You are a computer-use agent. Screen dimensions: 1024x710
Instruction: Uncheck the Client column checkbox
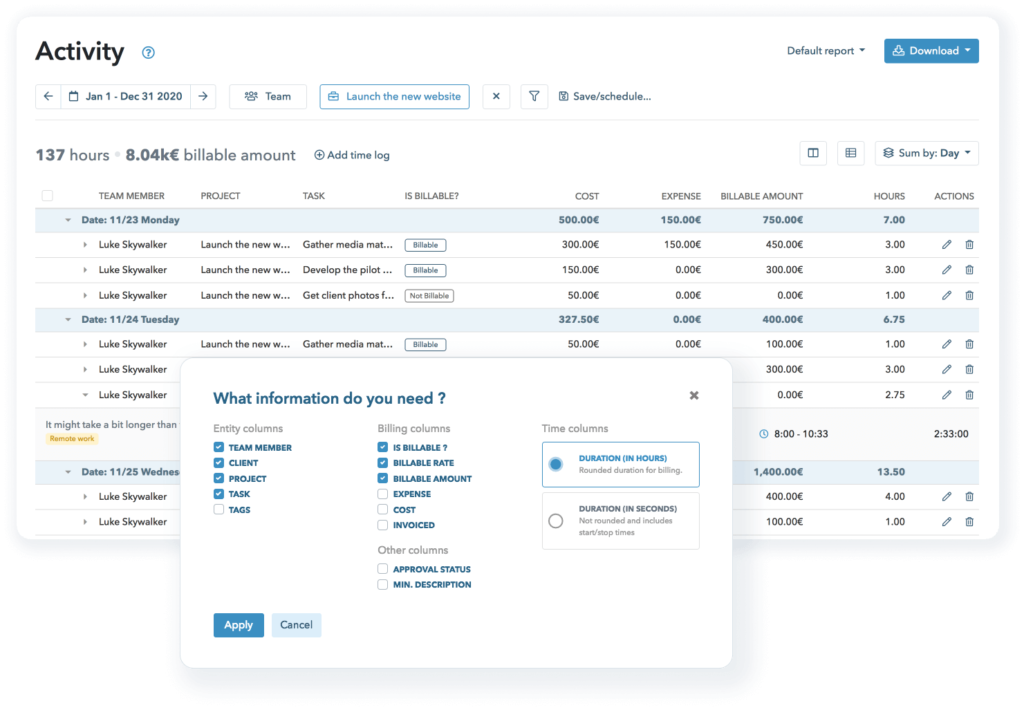(x=219, y=462)
